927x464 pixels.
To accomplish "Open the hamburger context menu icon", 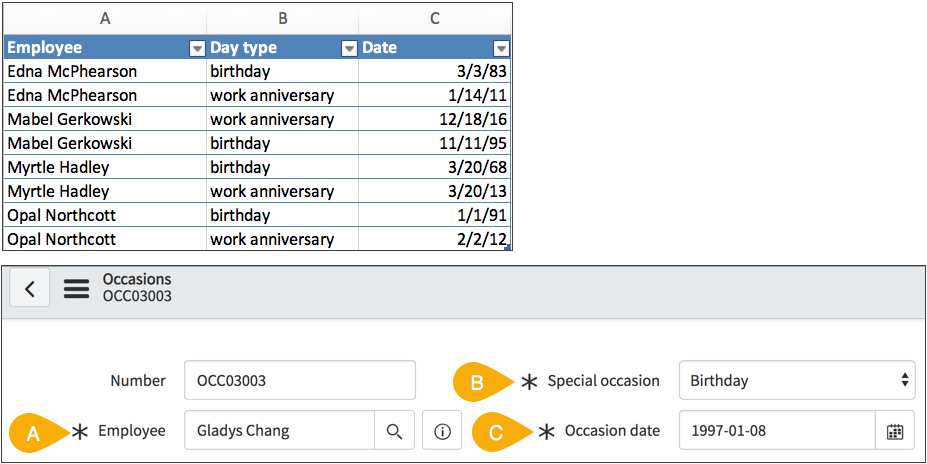I will click(x=77, y=289).
